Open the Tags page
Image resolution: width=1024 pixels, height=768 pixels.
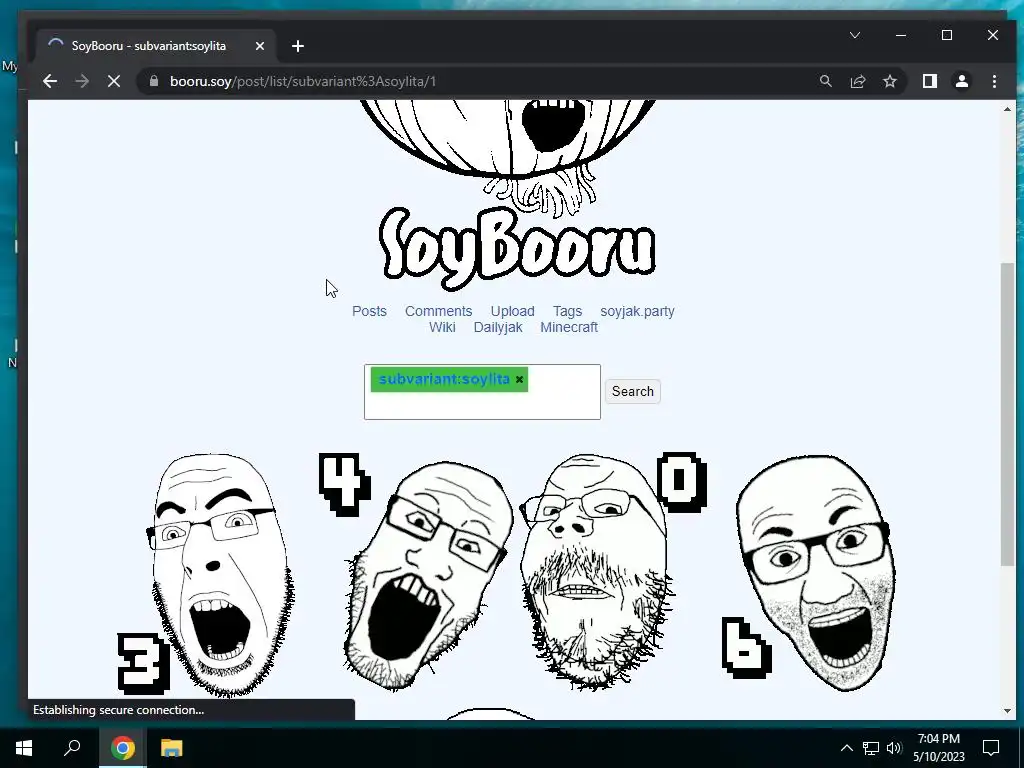point(567,312)
